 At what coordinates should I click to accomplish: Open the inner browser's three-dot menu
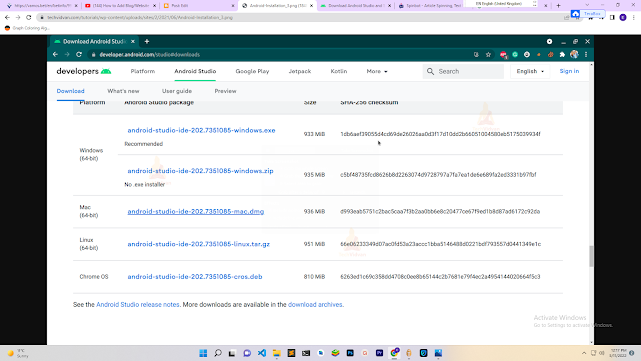[586, 54]
